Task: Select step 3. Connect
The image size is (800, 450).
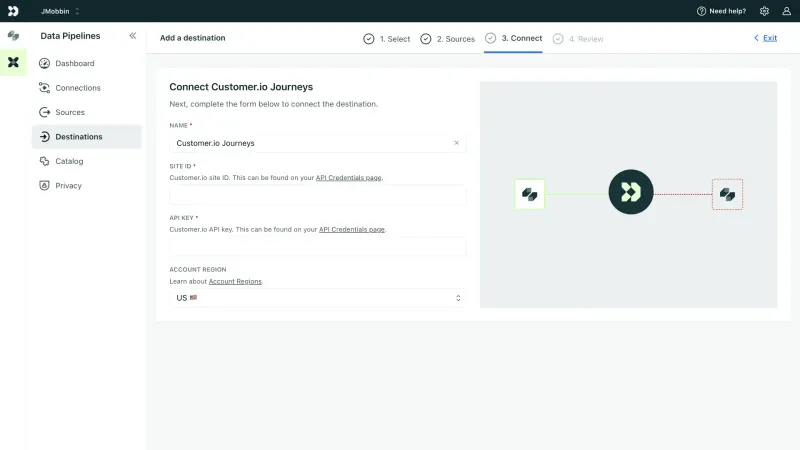Action: tap(513, 38)
